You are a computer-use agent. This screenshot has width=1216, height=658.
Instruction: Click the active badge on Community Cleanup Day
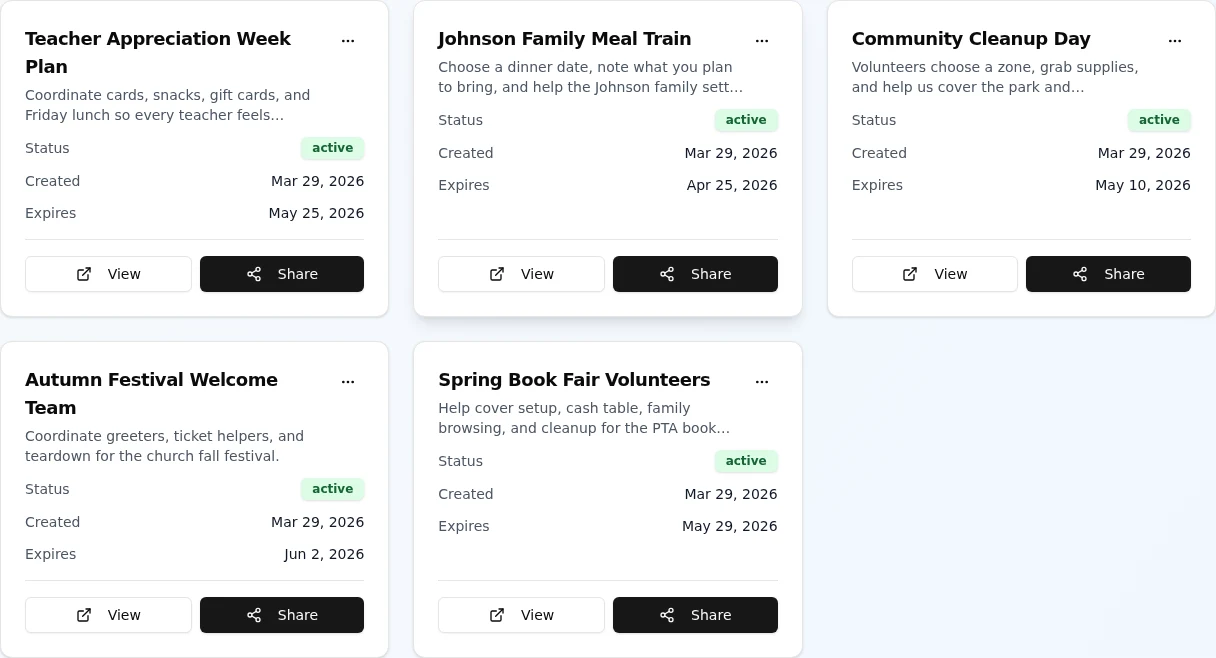coord(1159,120)
